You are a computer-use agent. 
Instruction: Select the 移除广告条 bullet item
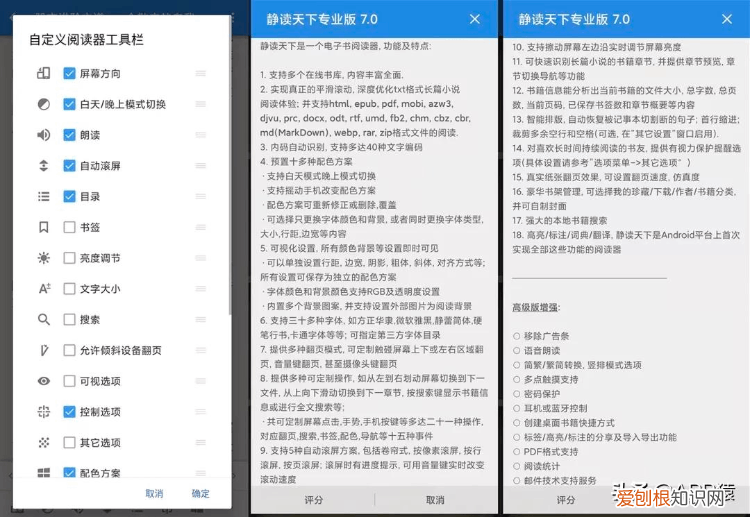point(540,336)
